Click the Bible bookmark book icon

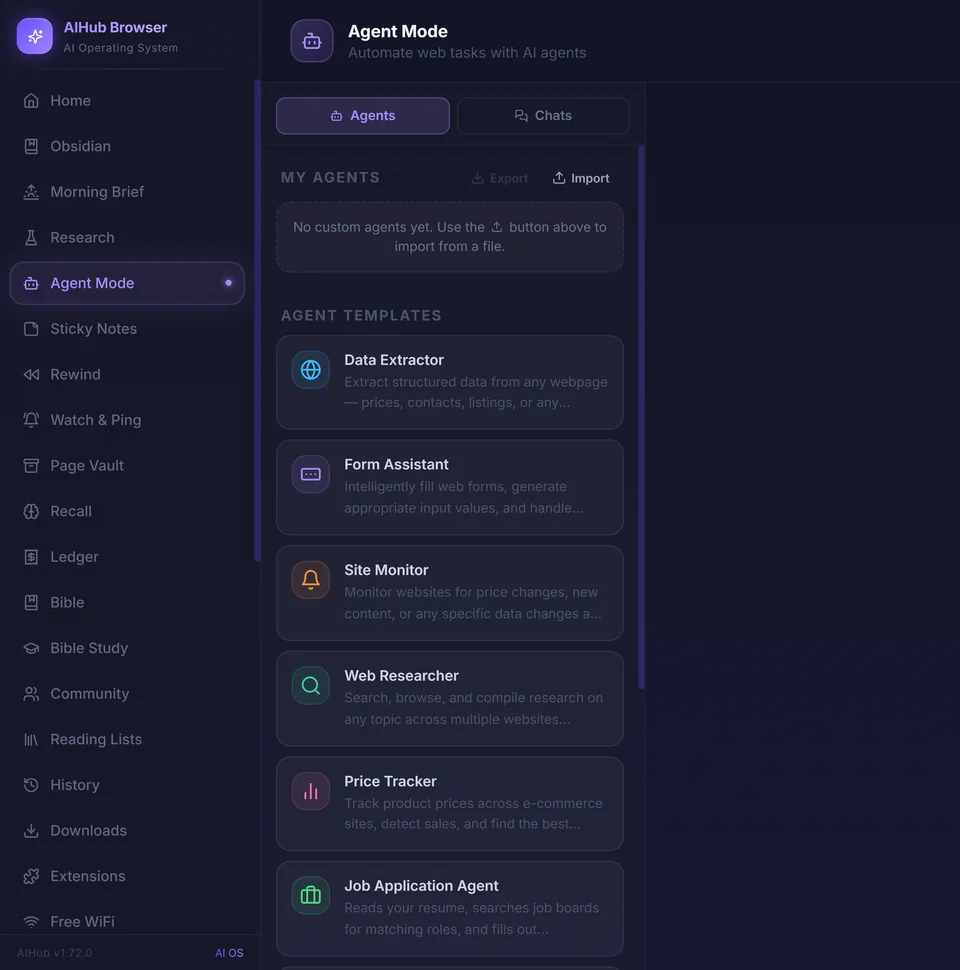(x=31, y=603)
